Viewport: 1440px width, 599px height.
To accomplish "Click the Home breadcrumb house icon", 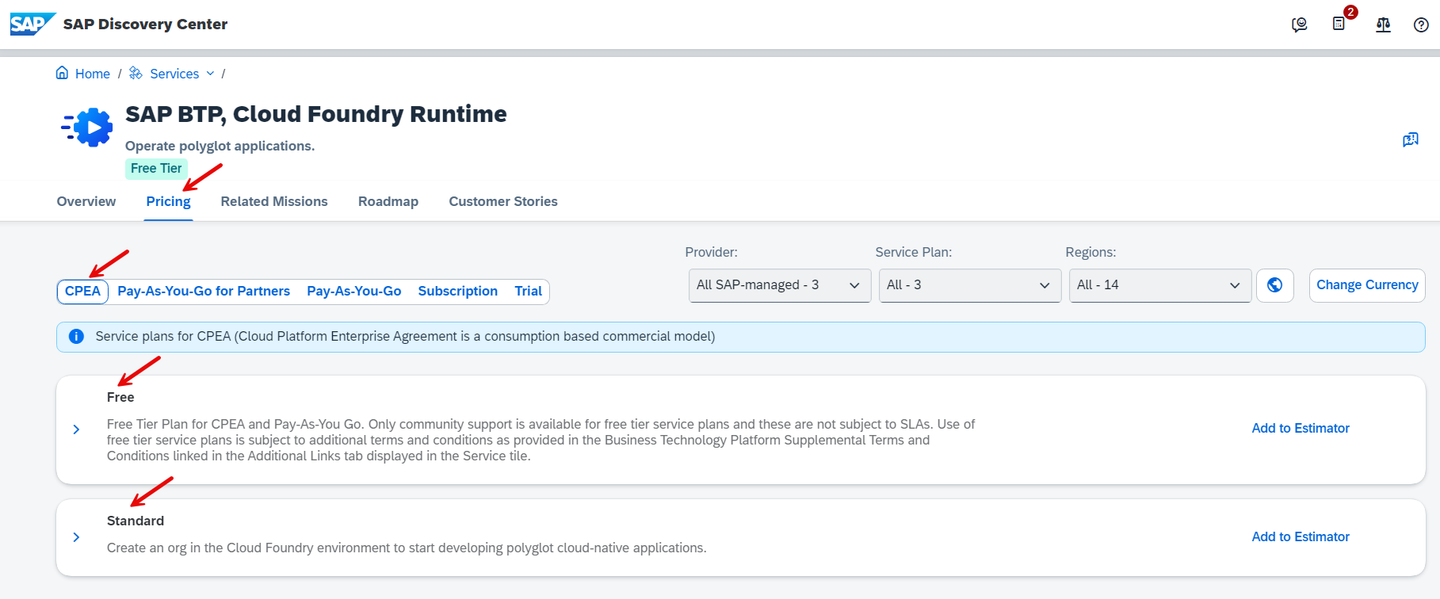I will [63, 73].
